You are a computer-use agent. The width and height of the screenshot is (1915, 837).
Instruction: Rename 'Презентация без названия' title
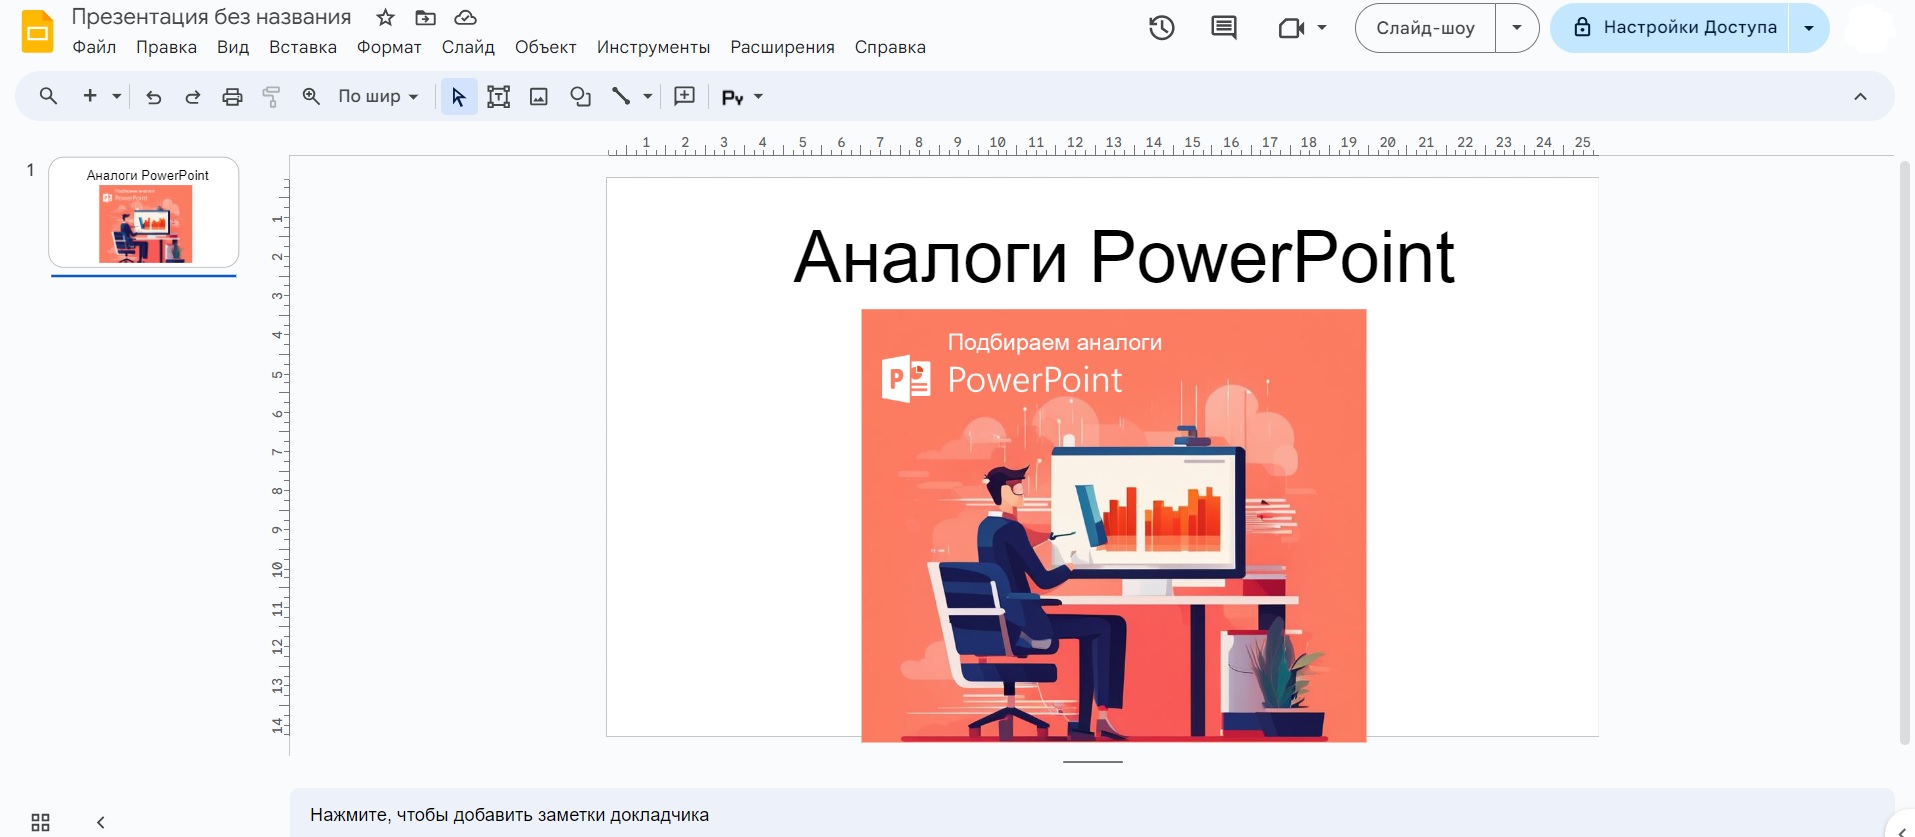[211, 17]
